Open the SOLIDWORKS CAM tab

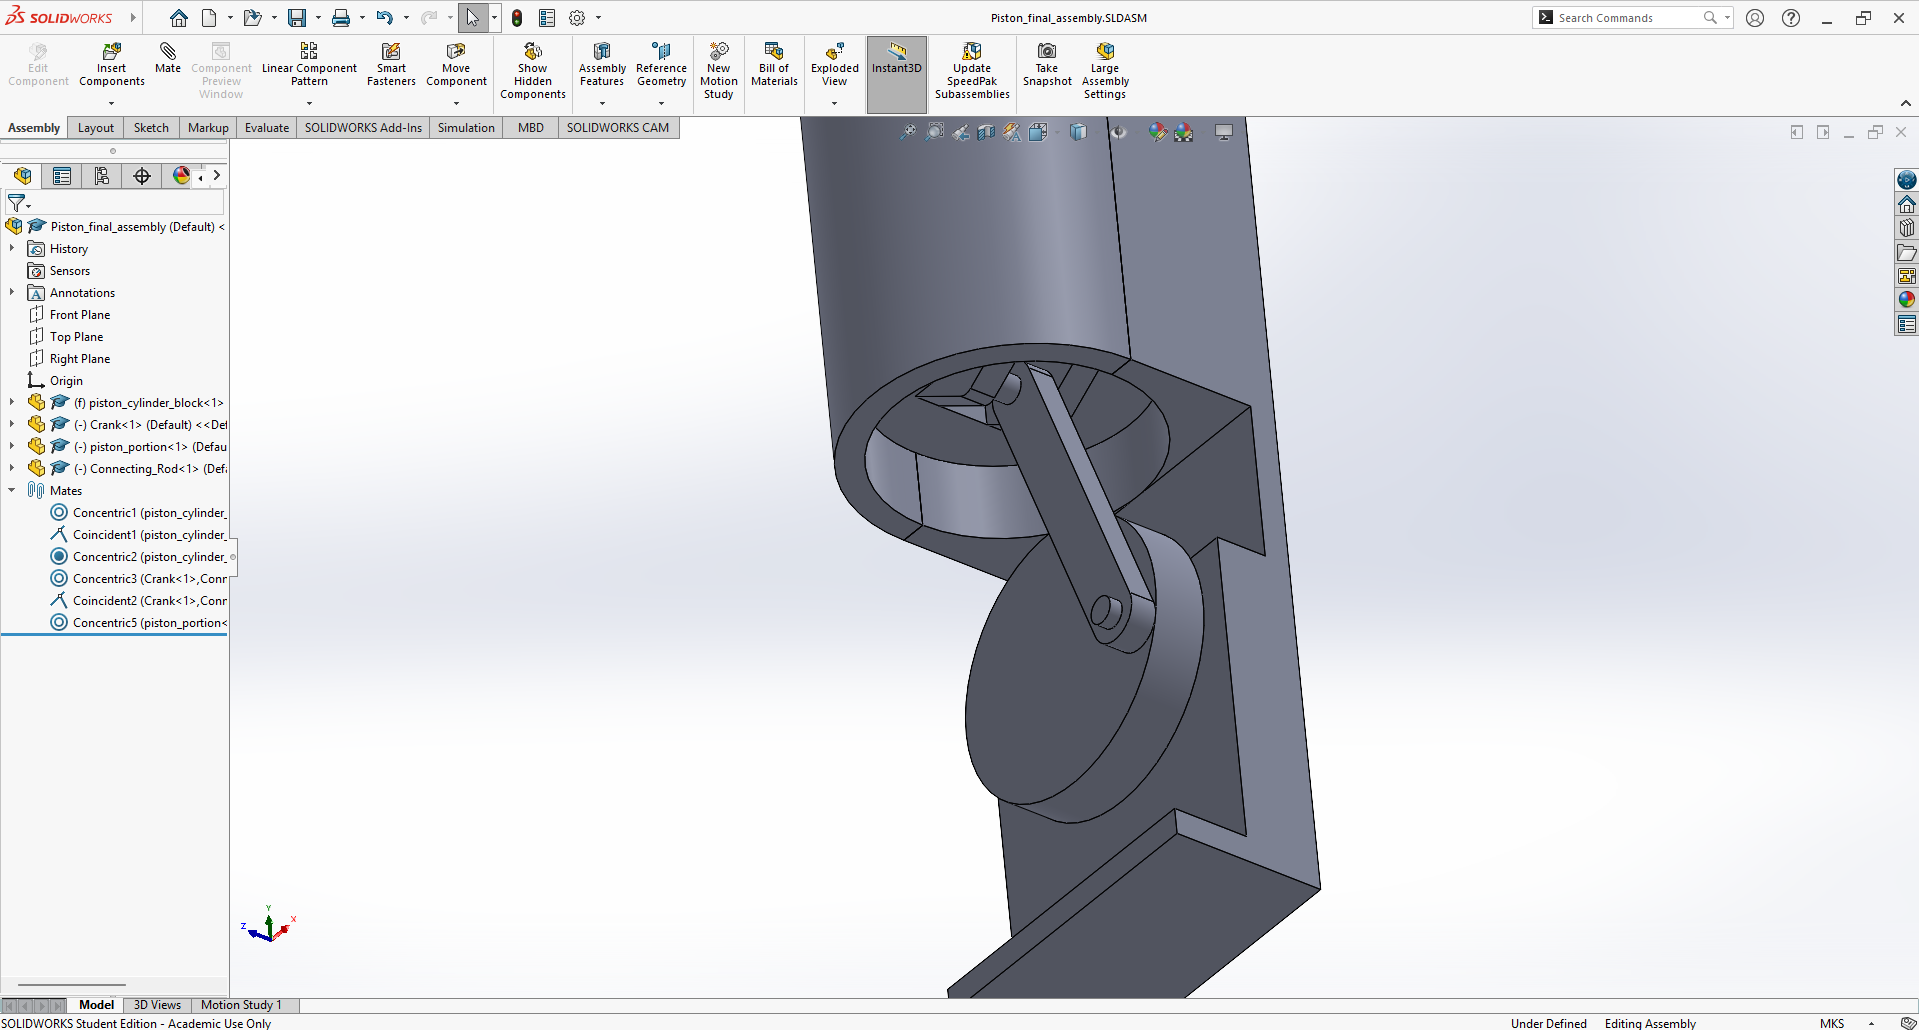618,128
